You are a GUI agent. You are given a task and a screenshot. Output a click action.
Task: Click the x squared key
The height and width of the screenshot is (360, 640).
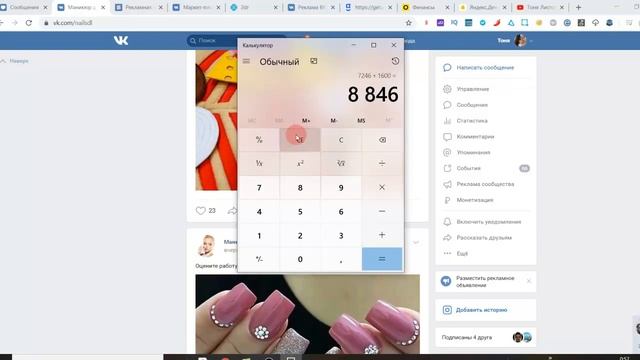(300, 164)
